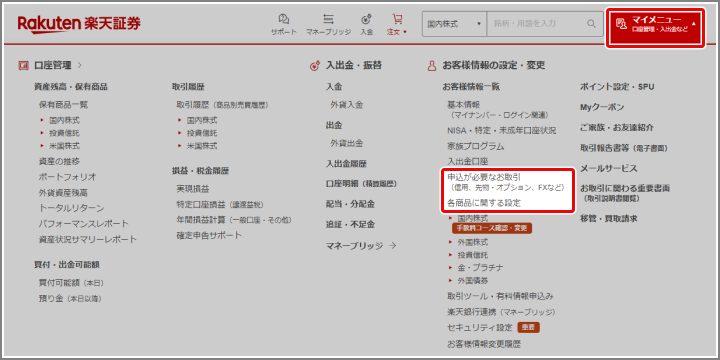Open Myクーポン
This screenshot has width=720, height=360.
[602, 107]
